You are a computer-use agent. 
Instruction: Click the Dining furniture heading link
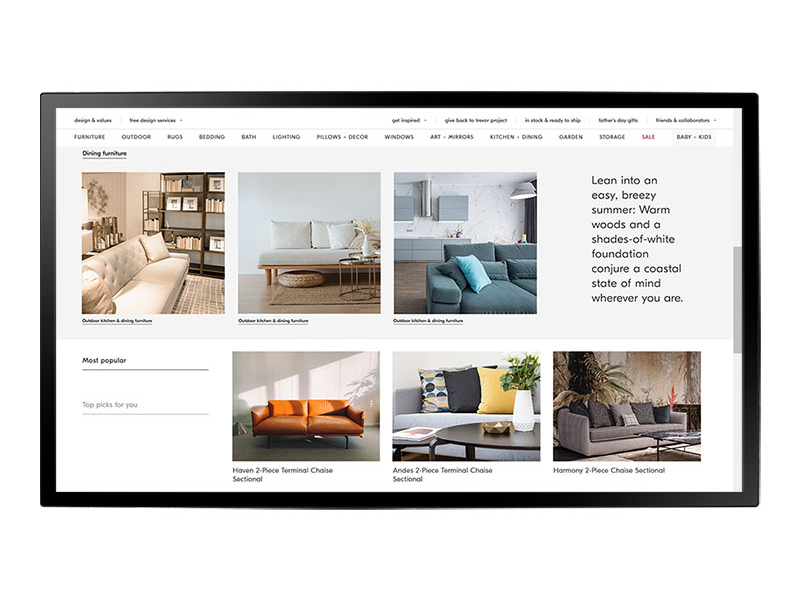click(104, 154)
